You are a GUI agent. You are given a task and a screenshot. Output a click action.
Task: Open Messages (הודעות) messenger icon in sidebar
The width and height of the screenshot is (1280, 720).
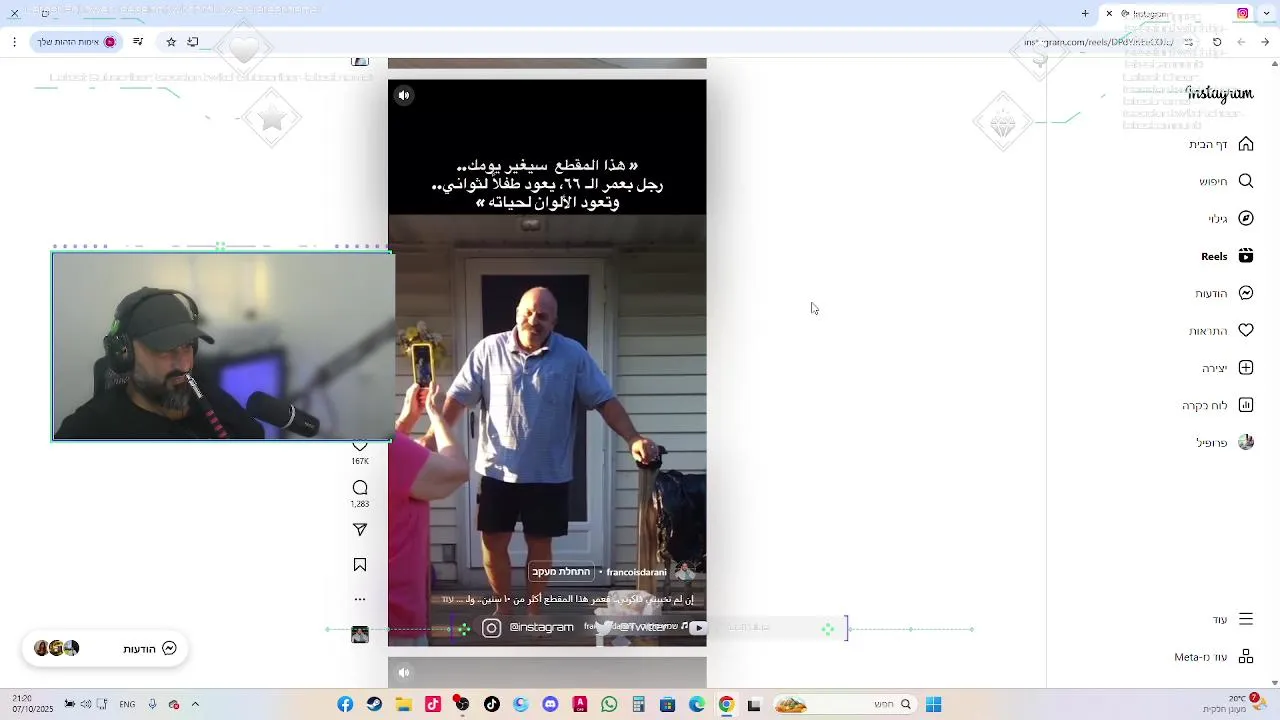click(x=1246, y=293)
